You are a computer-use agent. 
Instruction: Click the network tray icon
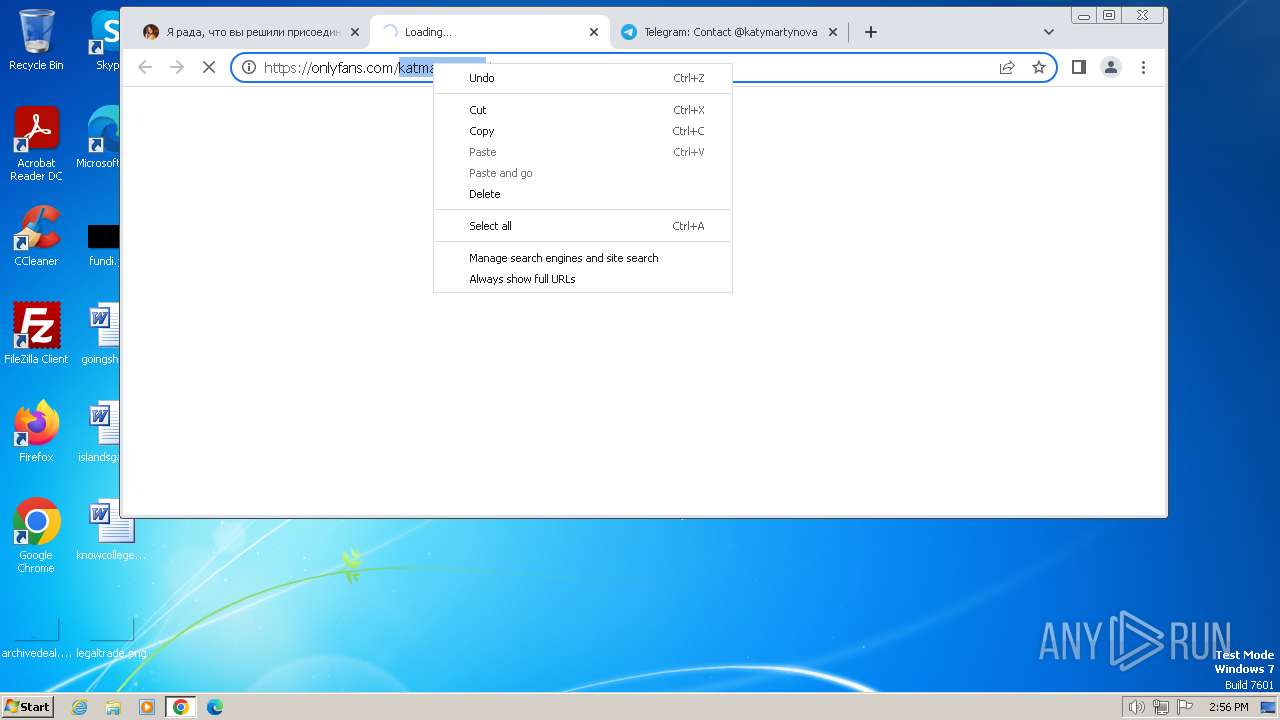tap(1161, 707)
